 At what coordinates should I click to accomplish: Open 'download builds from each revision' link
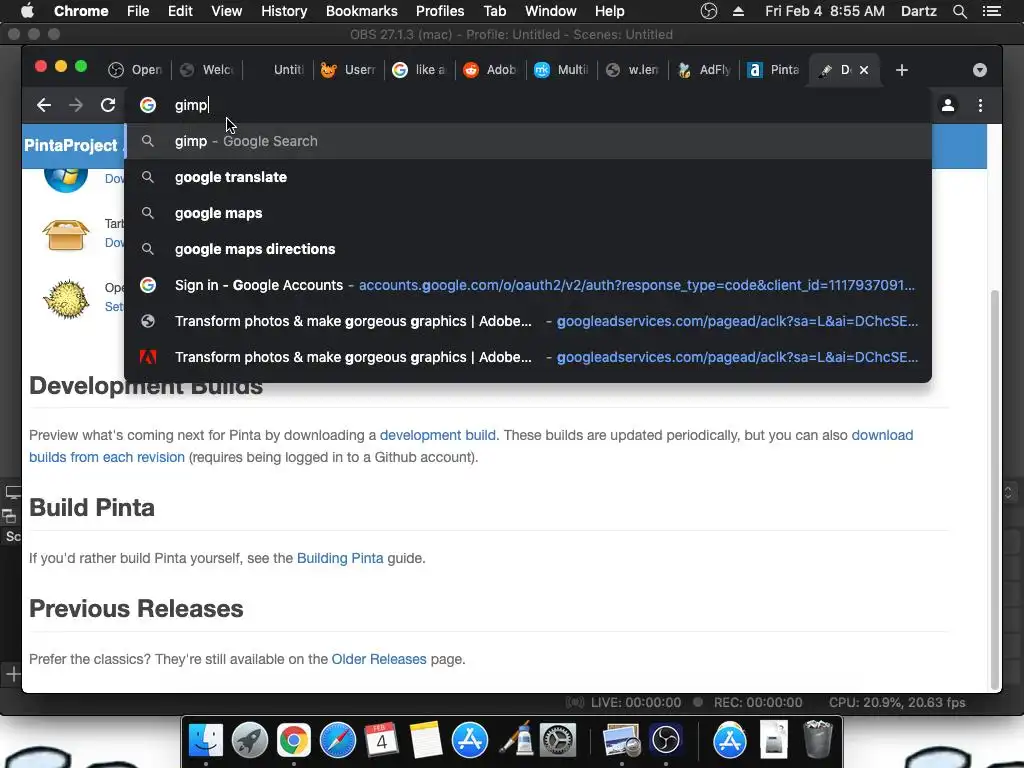471,446
